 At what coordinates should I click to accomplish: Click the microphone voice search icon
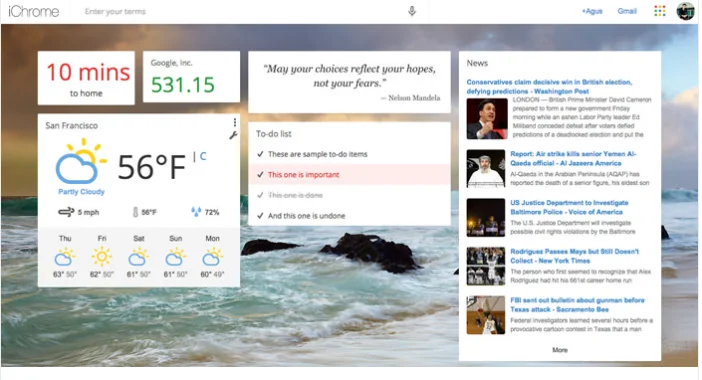tap(412, 11)
